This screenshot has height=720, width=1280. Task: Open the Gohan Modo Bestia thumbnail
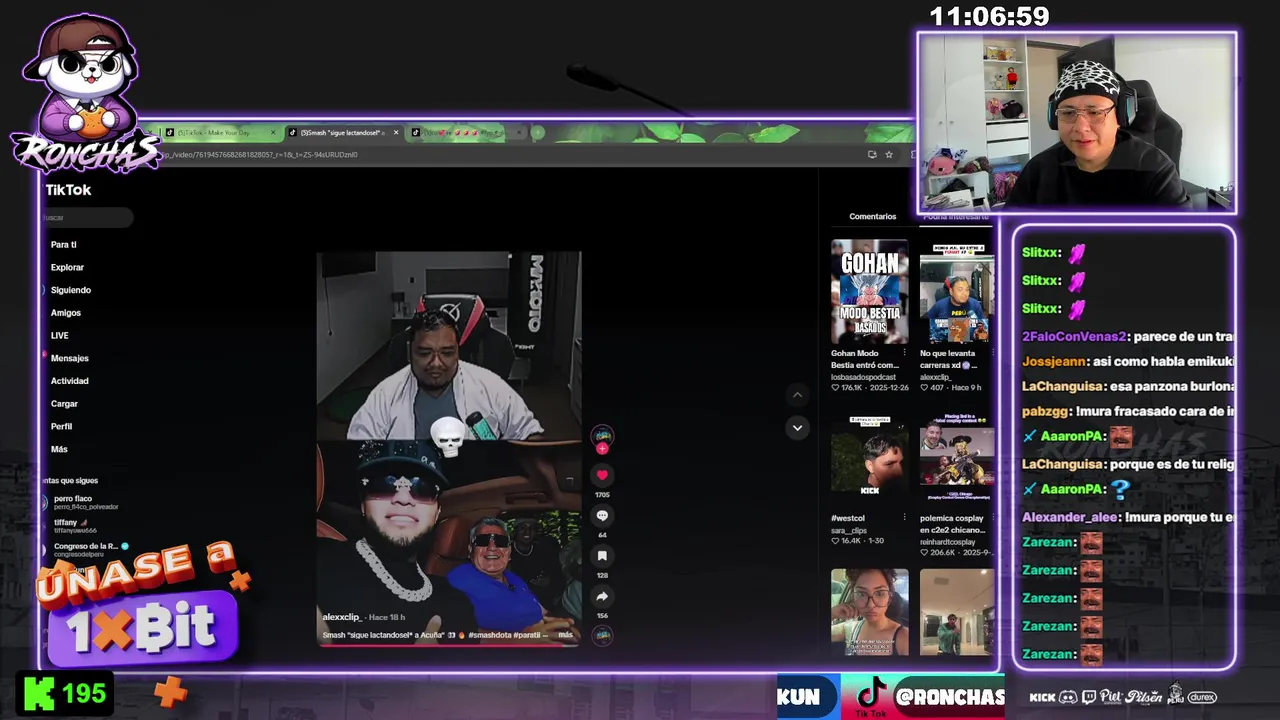pos(869,292)
